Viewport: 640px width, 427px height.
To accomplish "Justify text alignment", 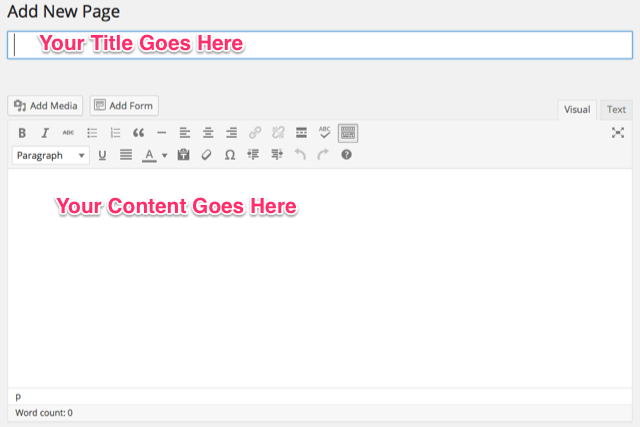I will coord(126,155).
